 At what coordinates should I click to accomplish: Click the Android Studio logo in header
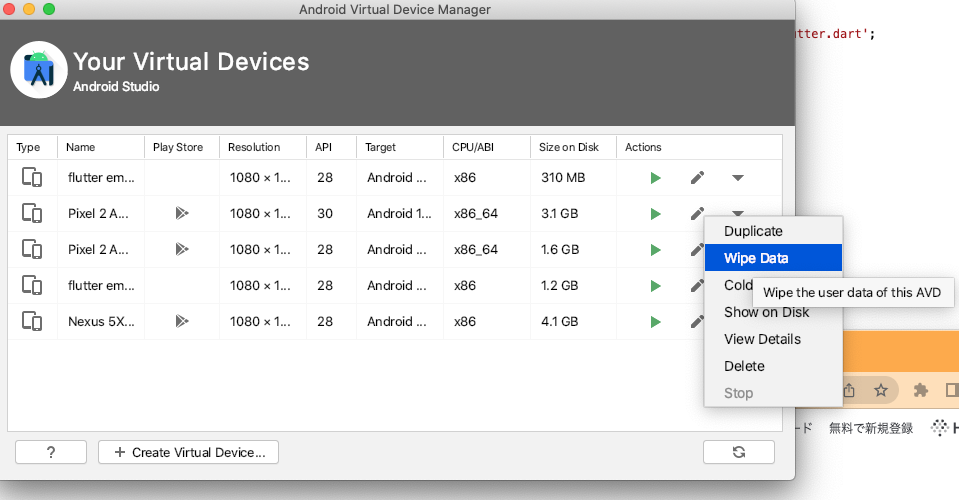point(39,70)
